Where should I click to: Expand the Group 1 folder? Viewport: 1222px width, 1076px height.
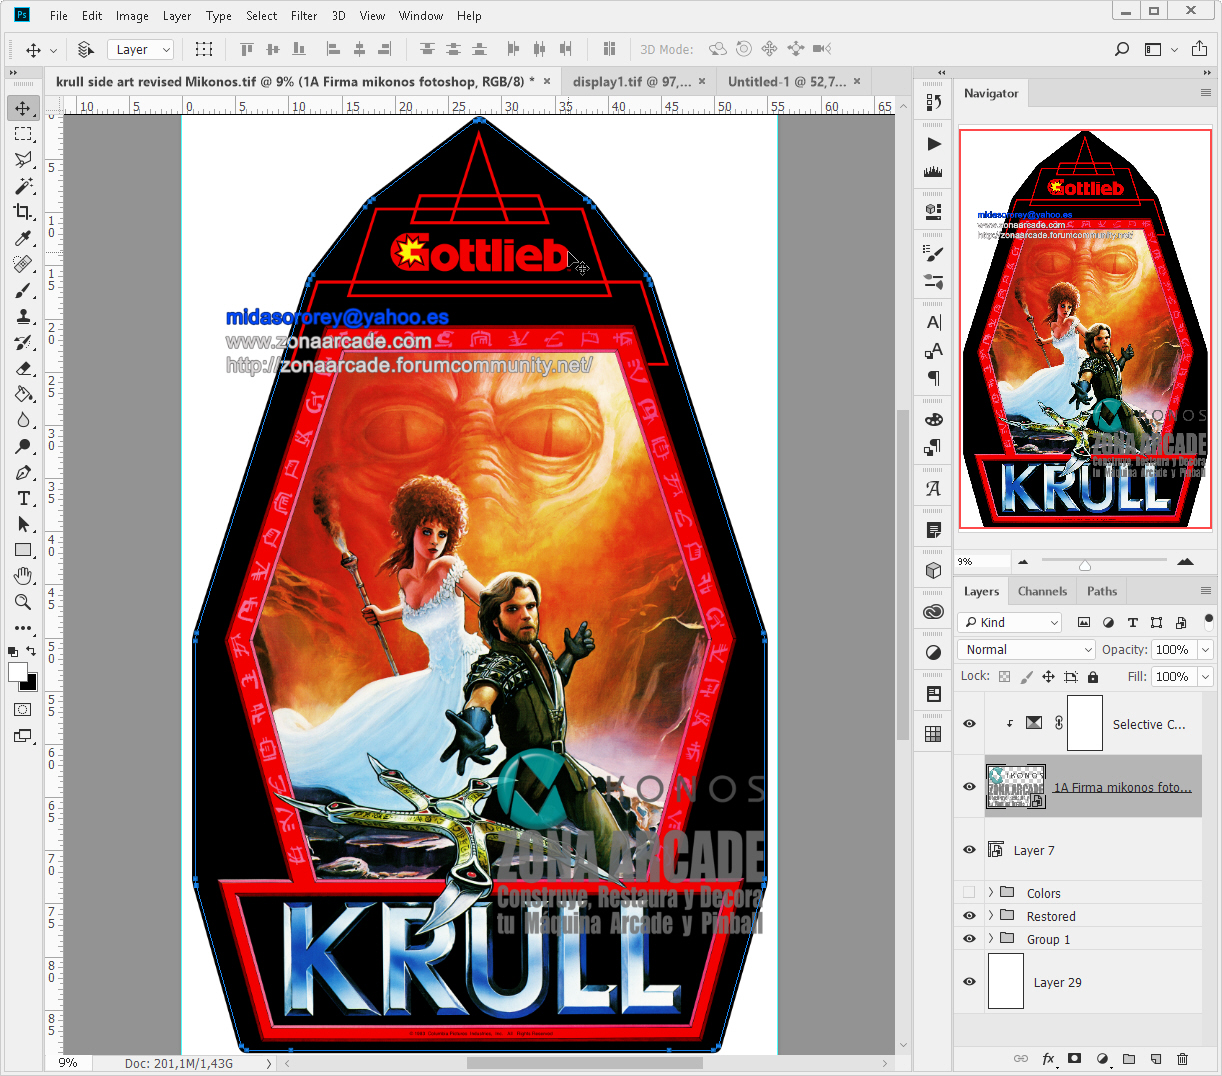[990, 938]
